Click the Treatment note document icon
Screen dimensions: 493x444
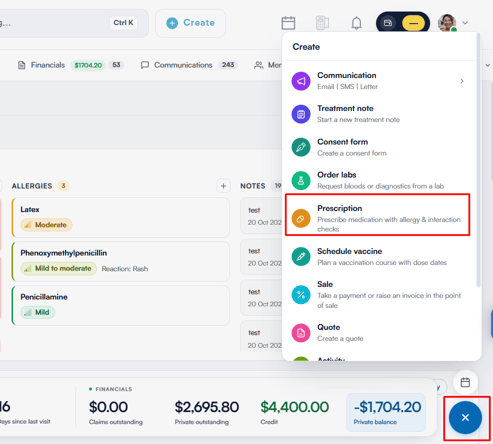coord(301,114)
